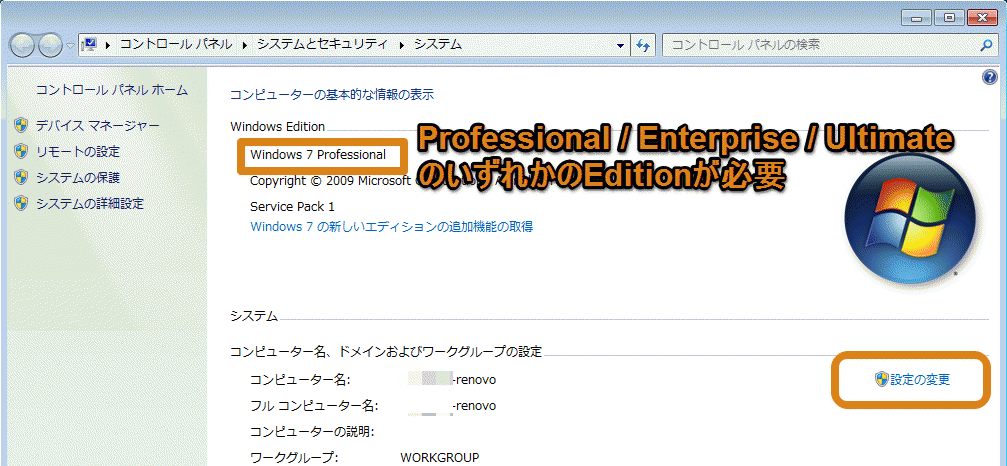This screenshot has width=1007, height=466.
Task: Open システムの保護 link
Action: coord(78,177)
